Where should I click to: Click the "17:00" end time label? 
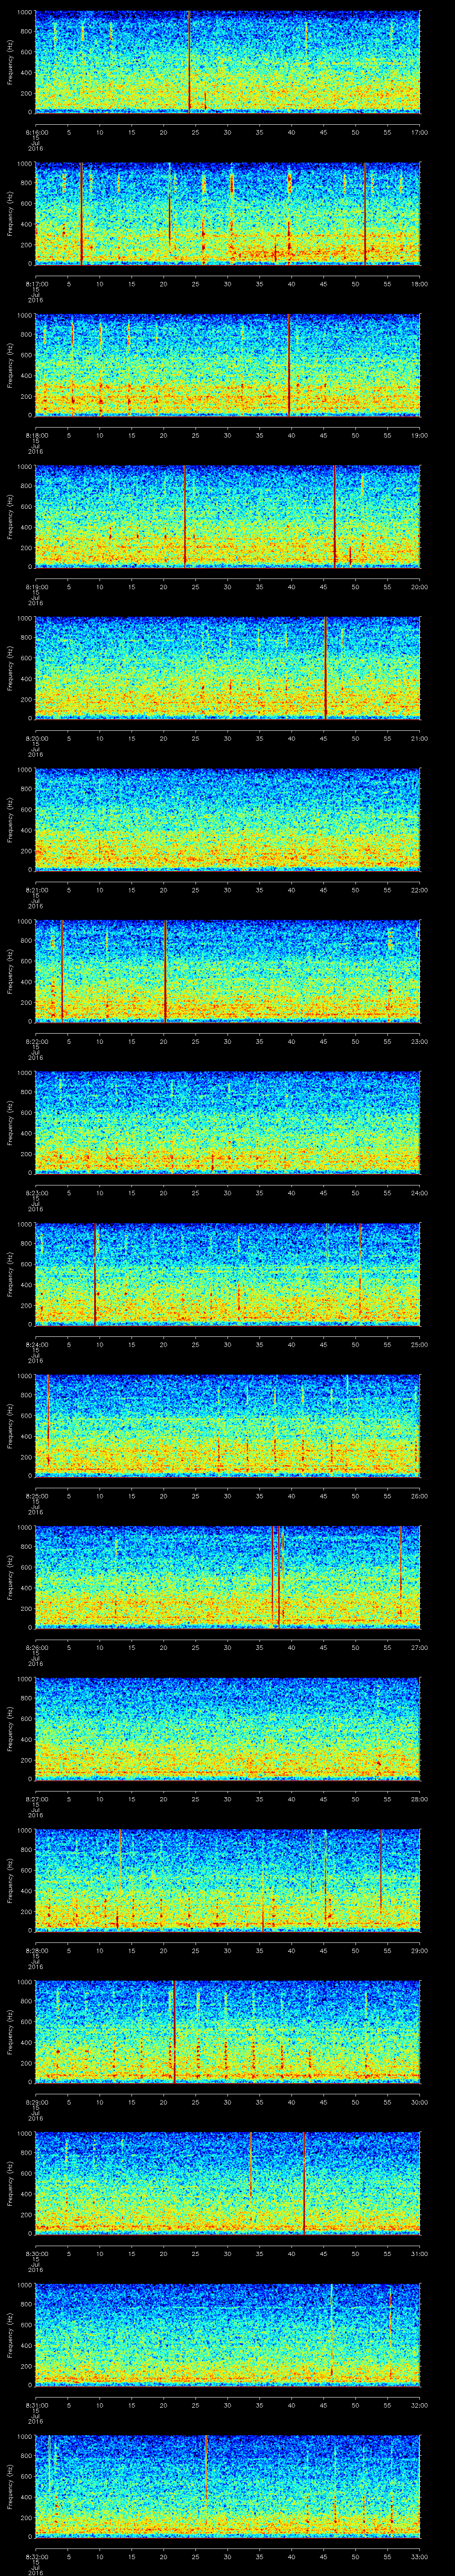click(420, 132)
